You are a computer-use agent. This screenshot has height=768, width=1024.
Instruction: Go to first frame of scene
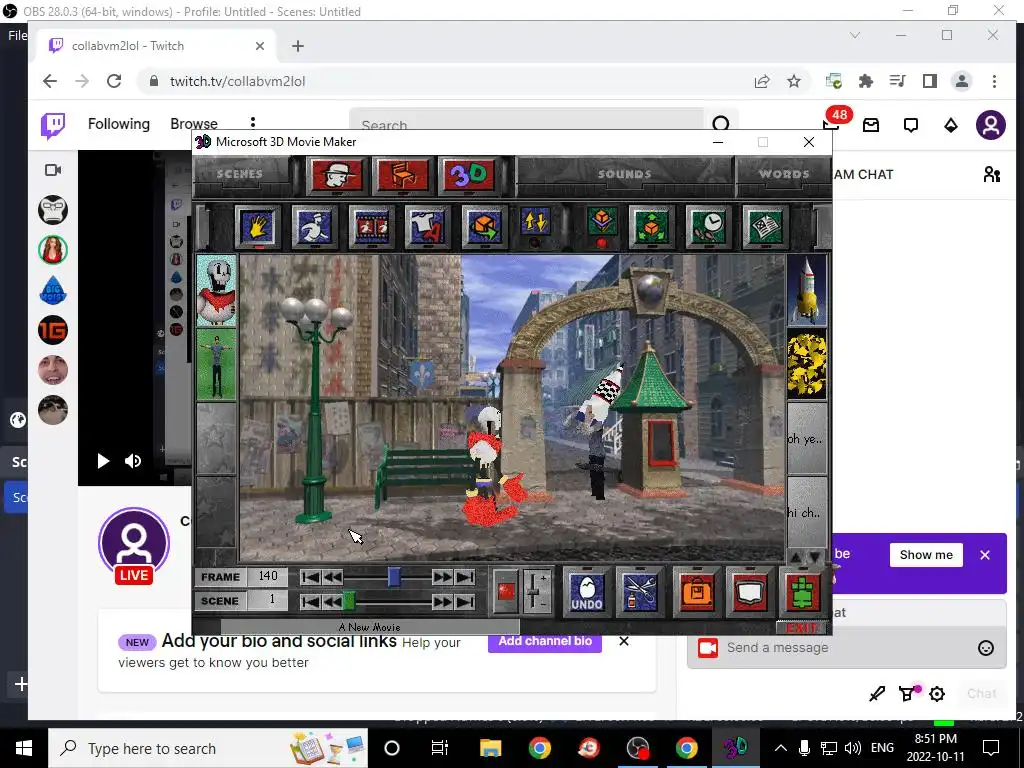coord(311,577)
